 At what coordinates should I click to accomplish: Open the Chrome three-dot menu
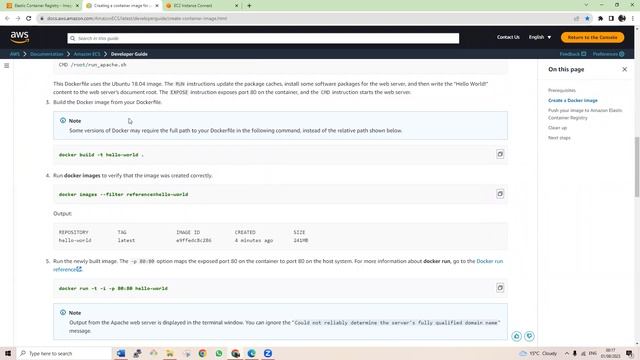click(x=633, y=18)
